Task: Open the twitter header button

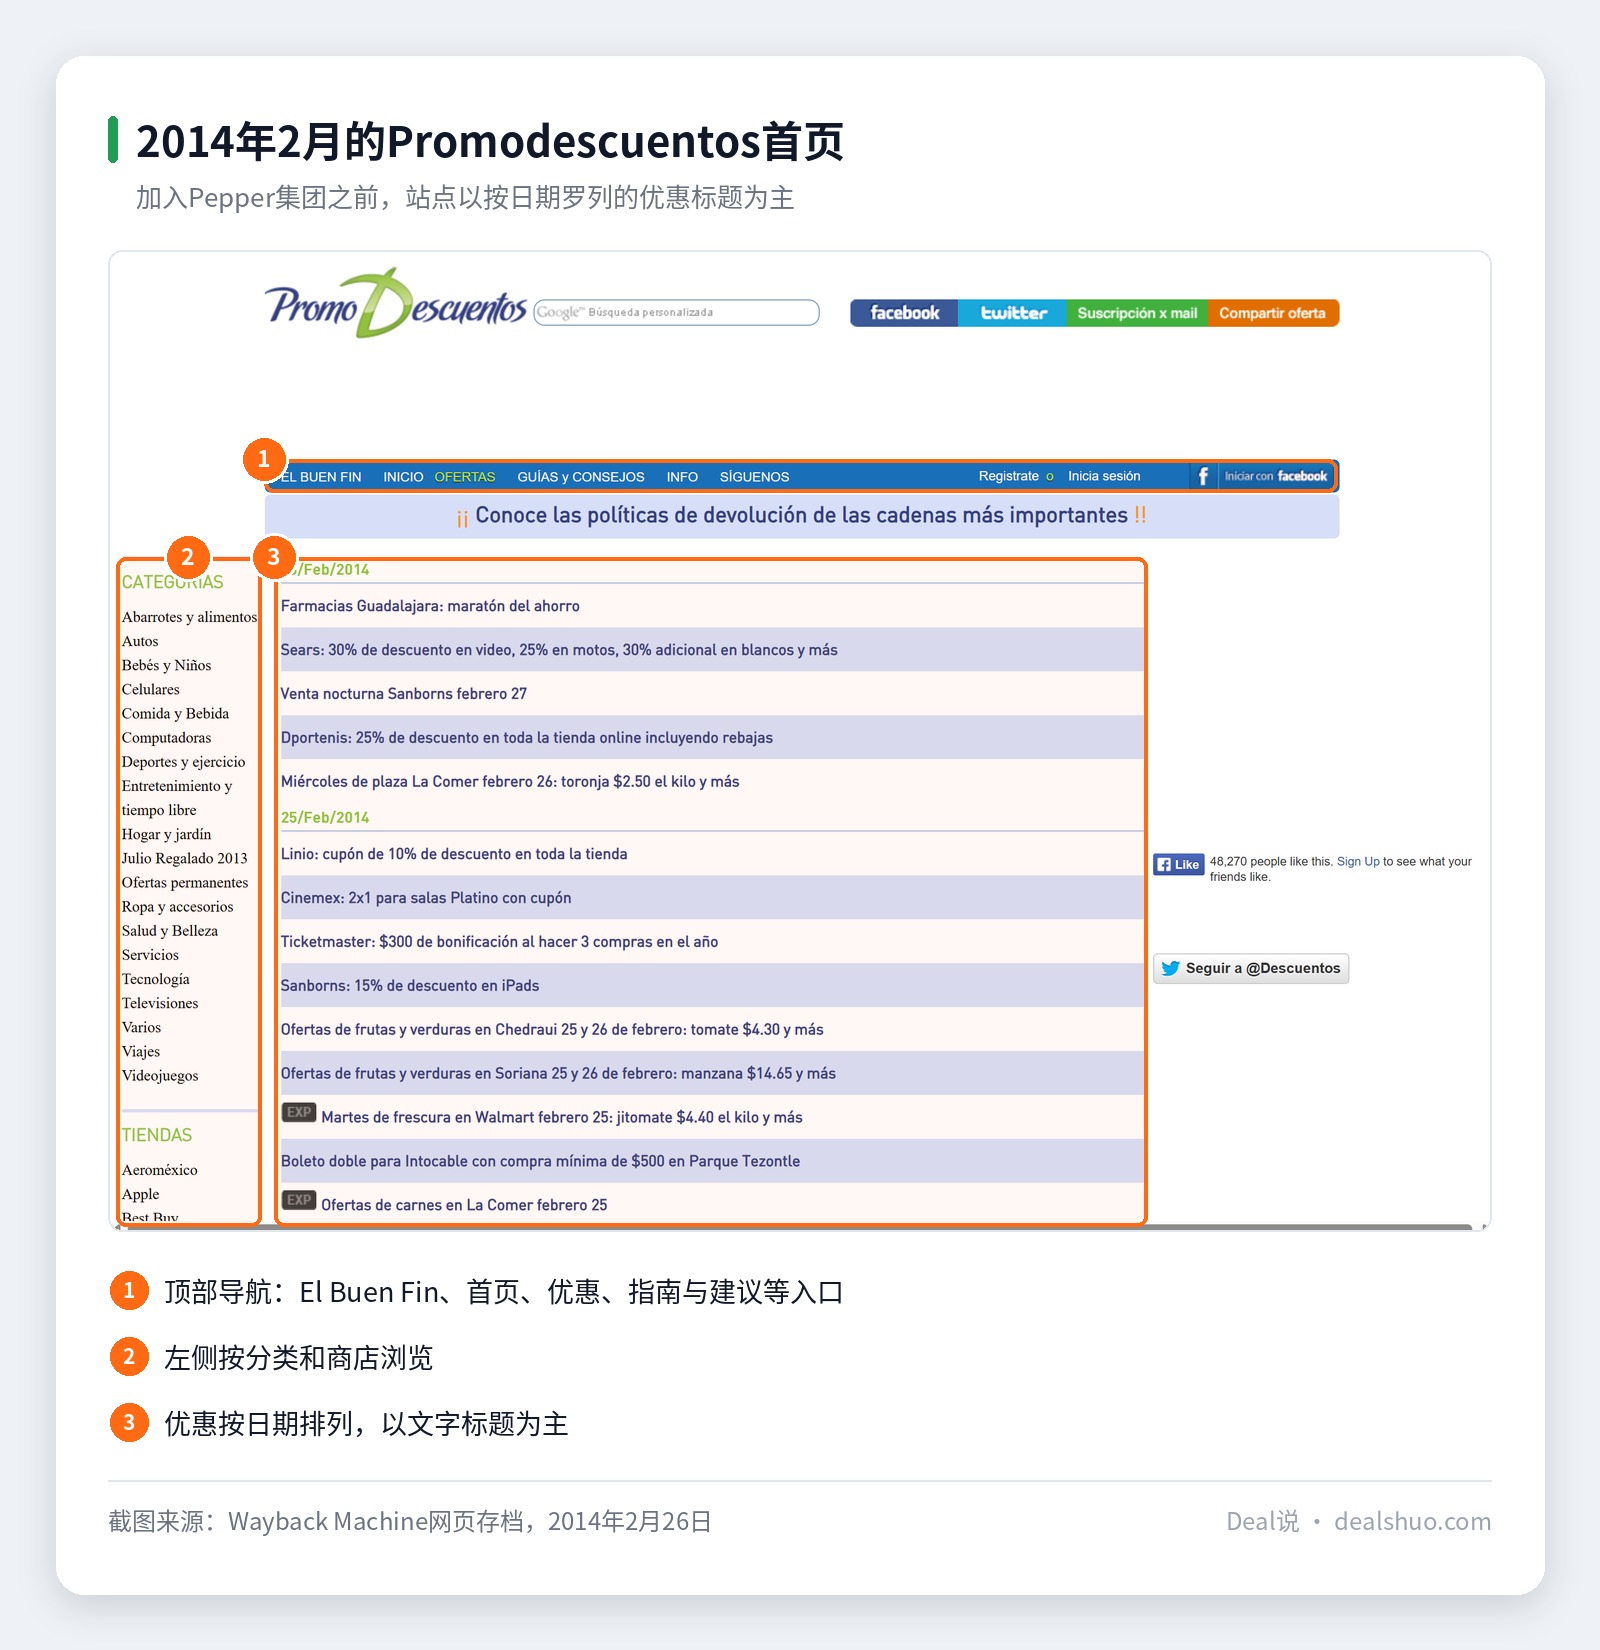Action: 1012,313
